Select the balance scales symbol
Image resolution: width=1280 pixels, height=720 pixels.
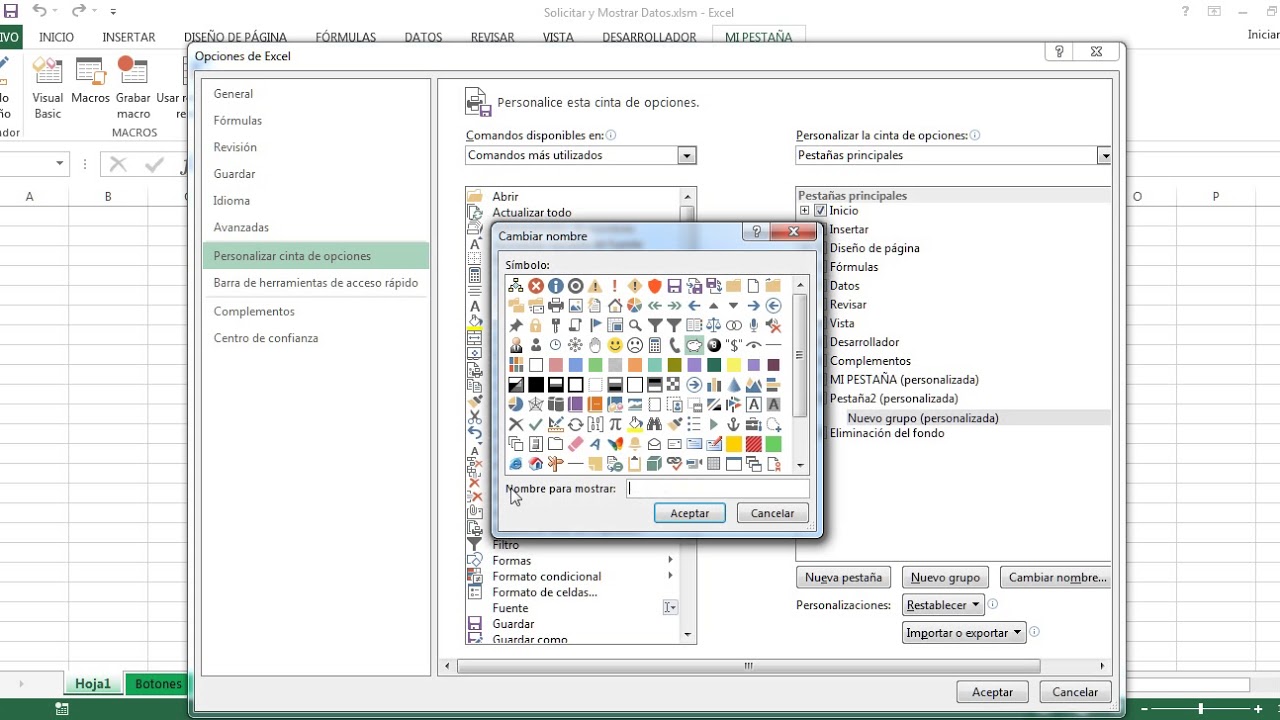(x=714, y=325)
